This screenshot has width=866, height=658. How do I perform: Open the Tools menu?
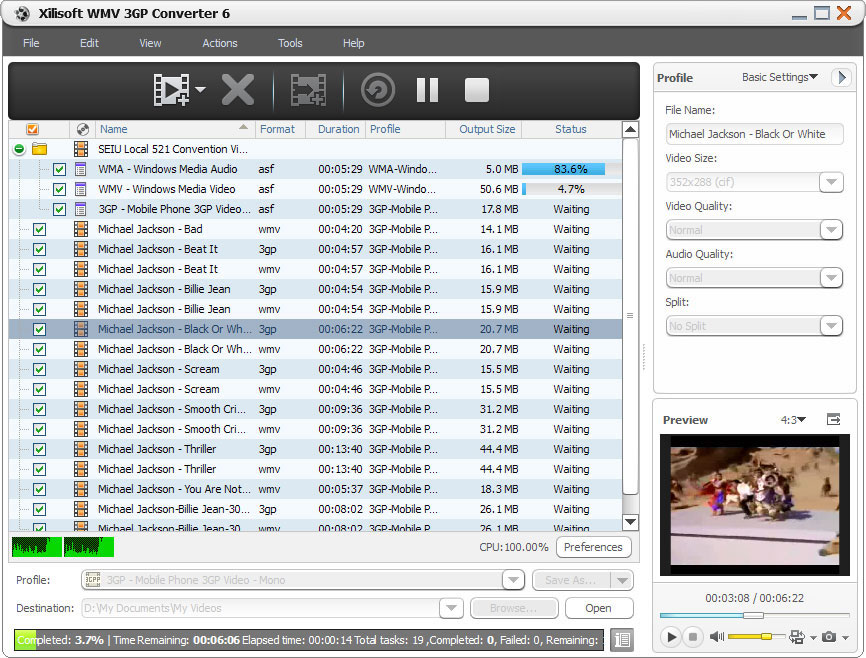(x=290, y=43)
